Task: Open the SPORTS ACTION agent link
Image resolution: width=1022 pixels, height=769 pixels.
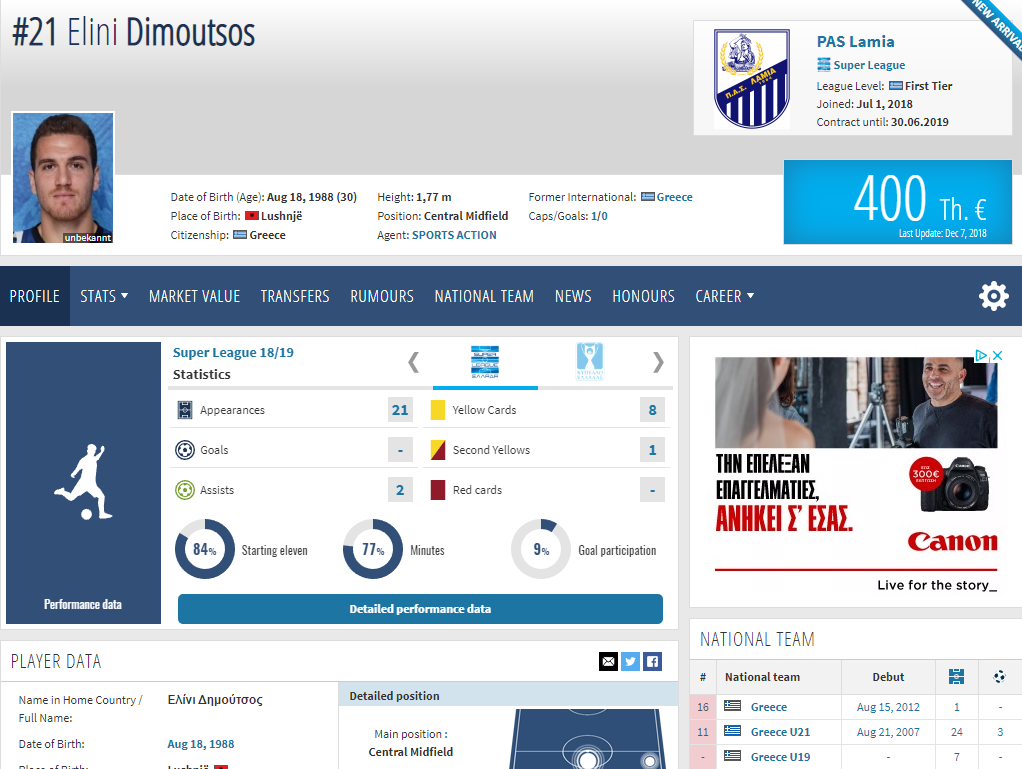Action: point(454,235)
